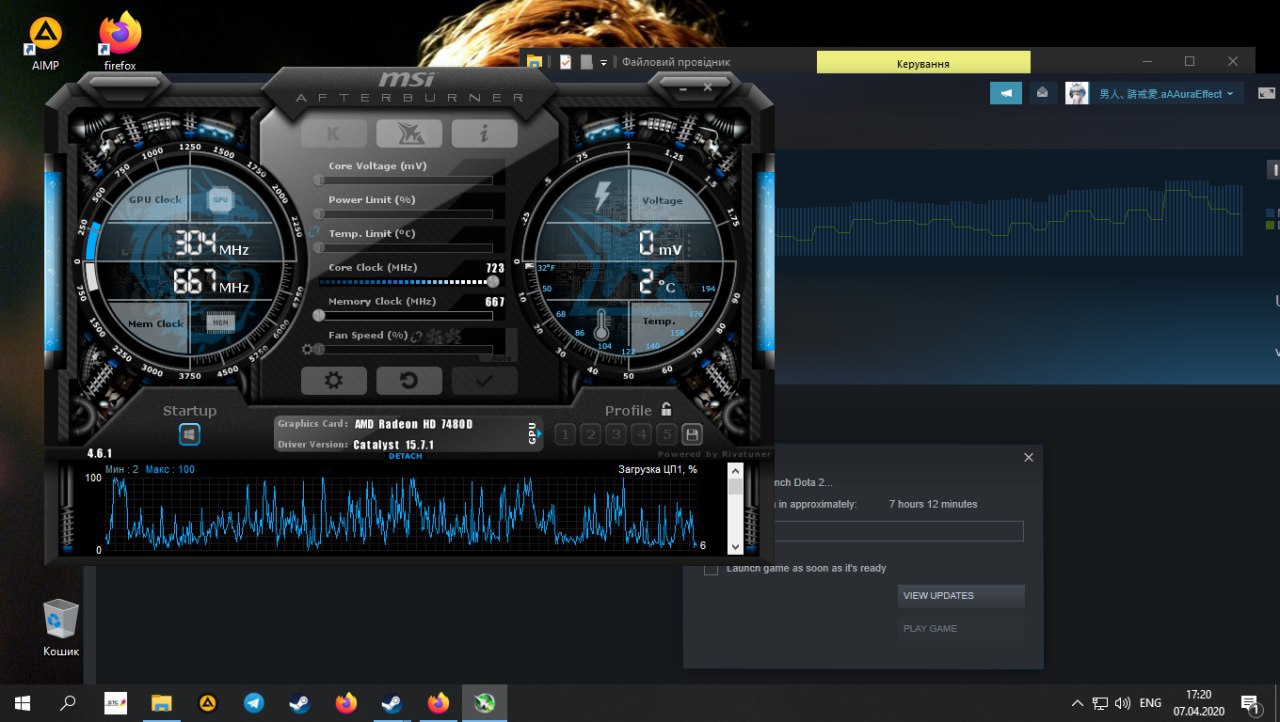Select profile slot 3

pos(616,434)
